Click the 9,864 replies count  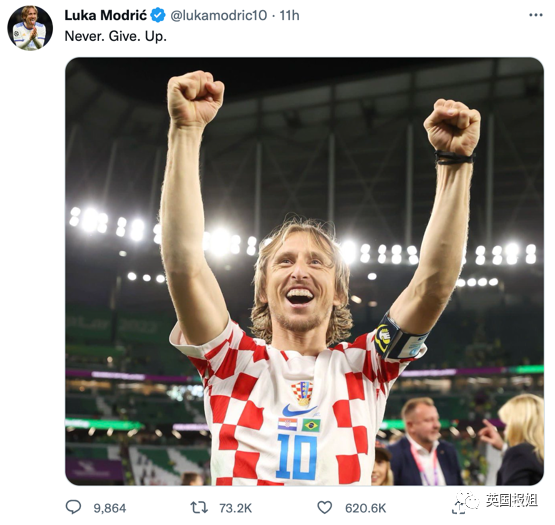(109, 508)
